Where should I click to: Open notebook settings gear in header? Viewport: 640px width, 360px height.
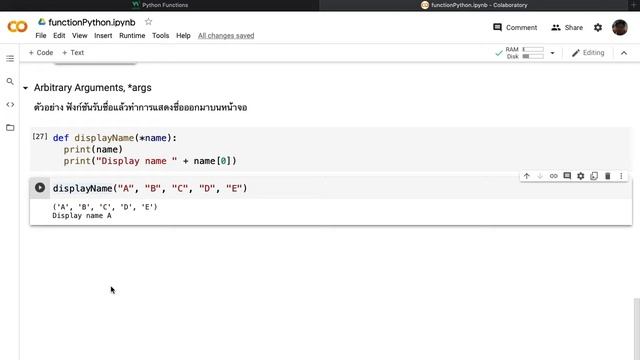coord(598,27)
